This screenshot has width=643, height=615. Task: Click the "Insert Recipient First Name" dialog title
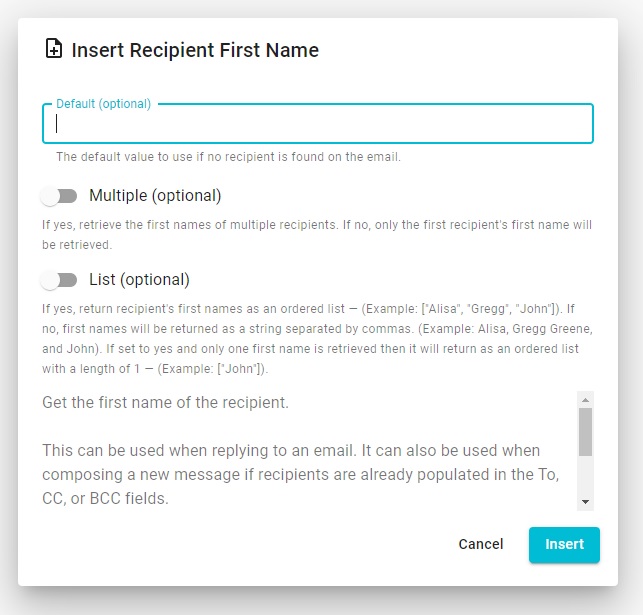click(195, 50)
